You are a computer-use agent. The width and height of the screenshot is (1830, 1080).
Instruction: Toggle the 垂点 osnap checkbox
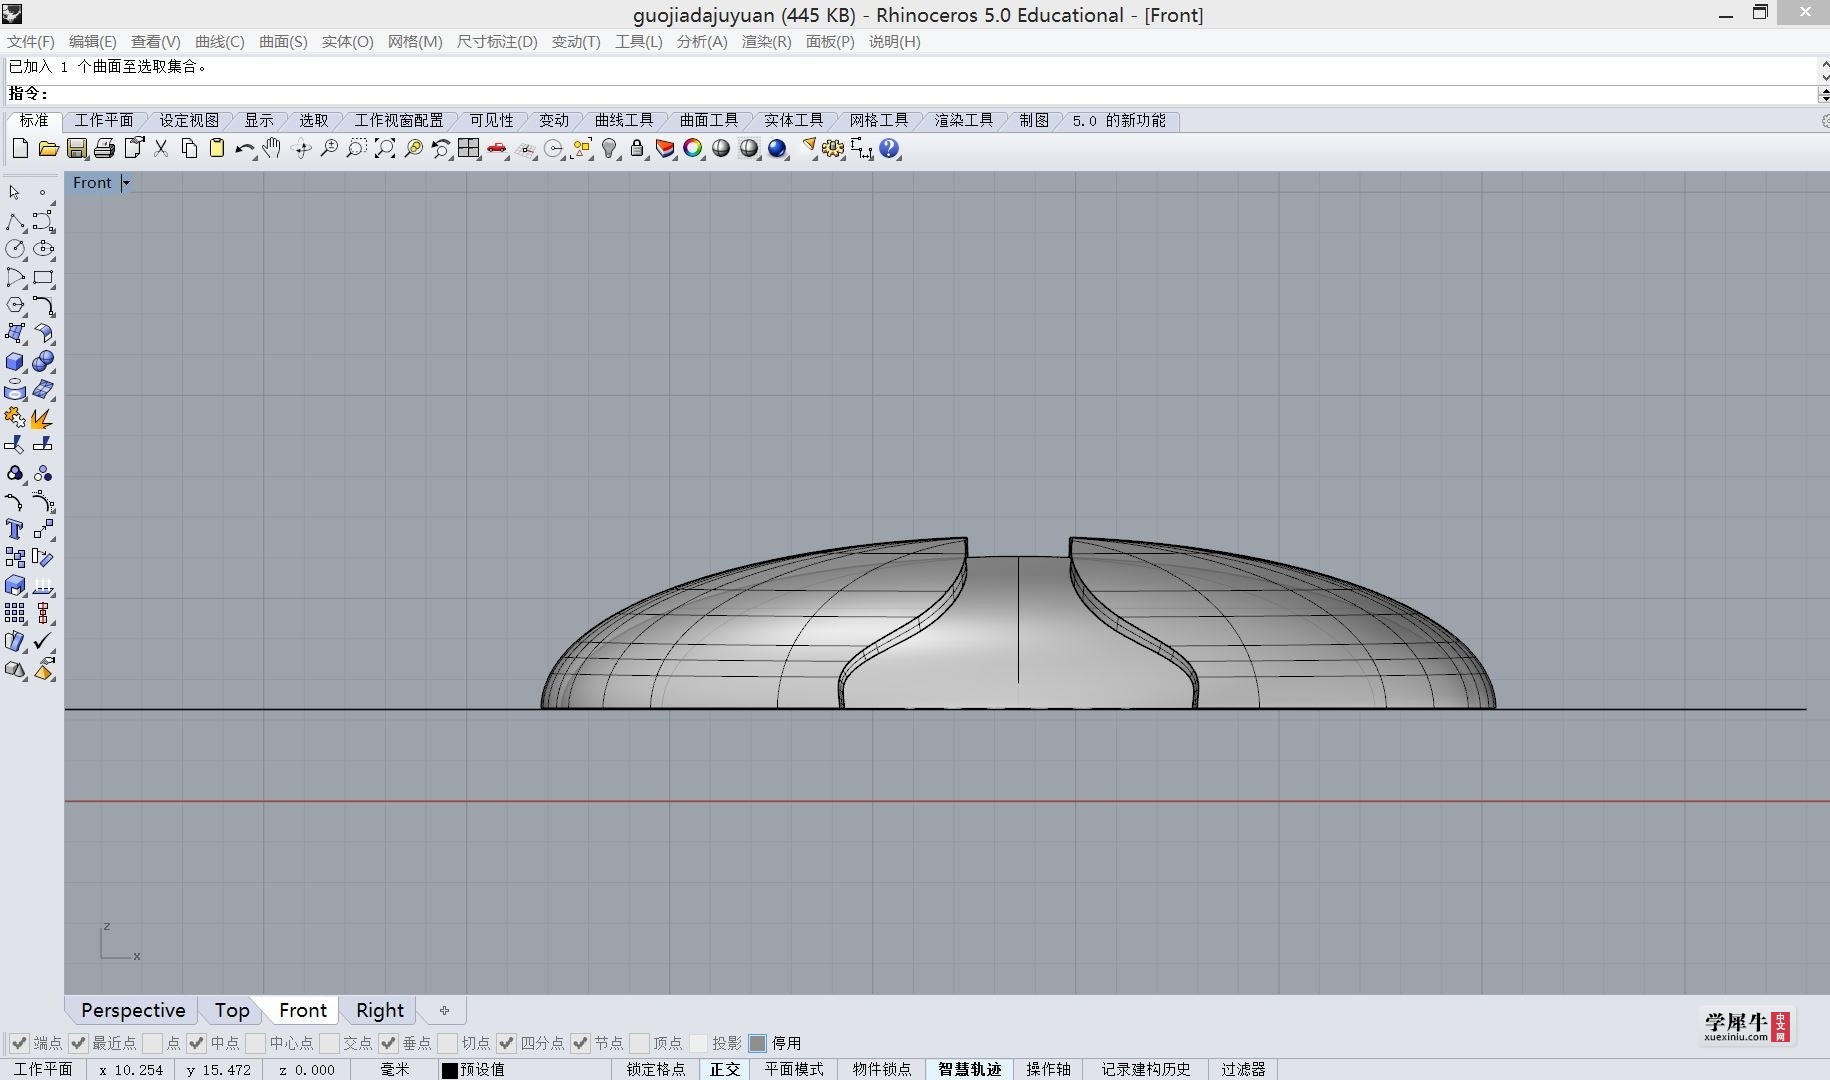click(x=388, y=1043)
